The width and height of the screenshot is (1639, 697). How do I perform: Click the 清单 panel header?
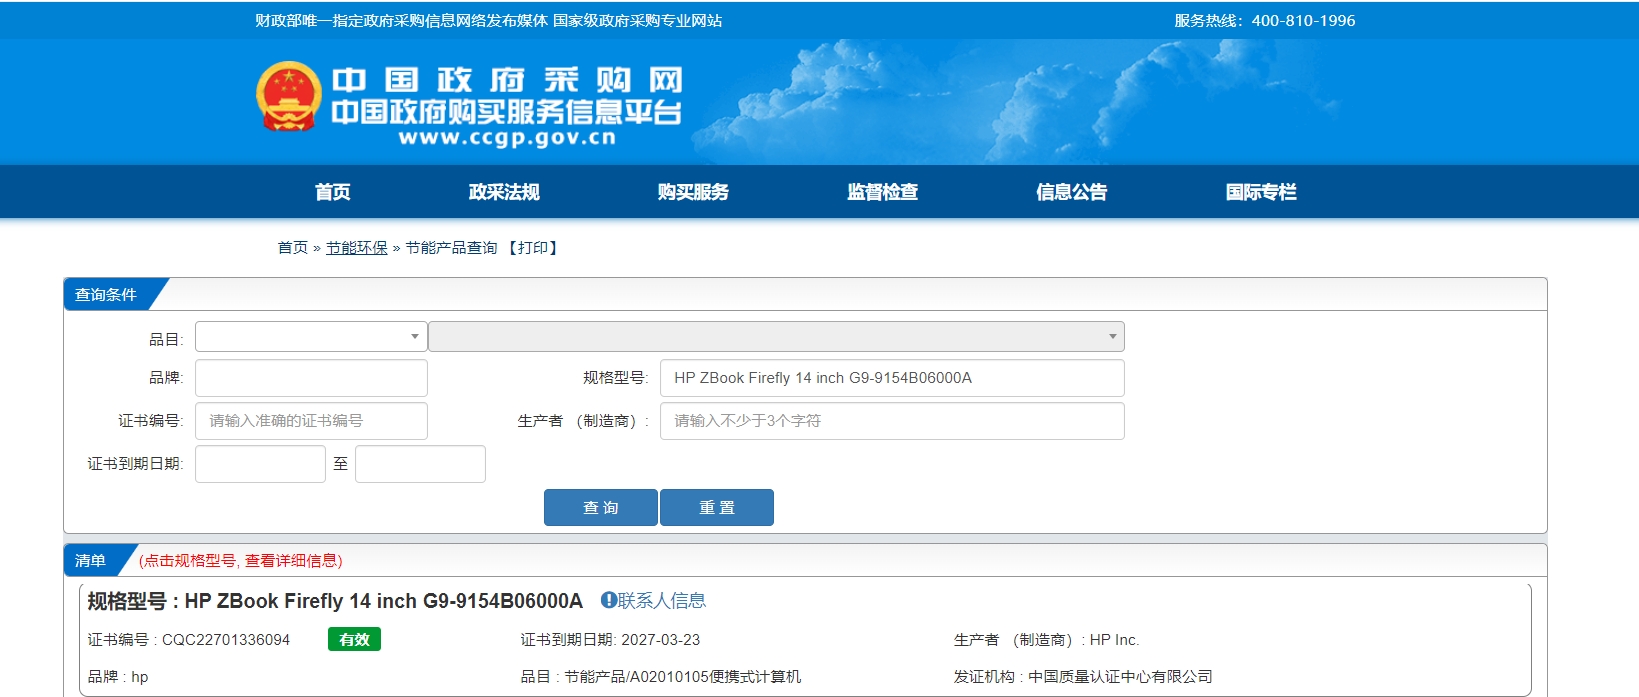pyautogui.click(x=90, y=561)
